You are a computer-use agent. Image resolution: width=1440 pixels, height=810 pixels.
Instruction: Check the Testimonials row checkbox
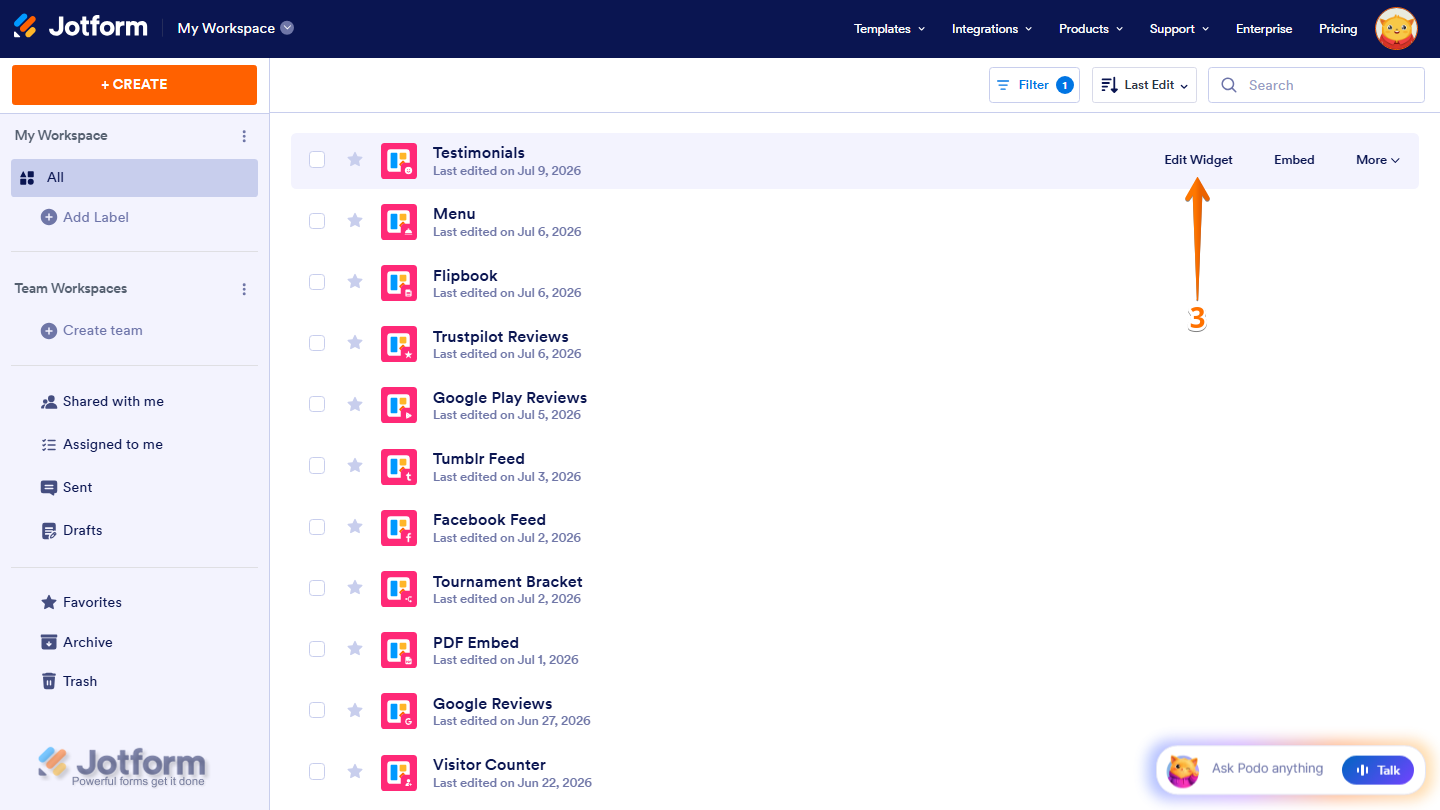coord(317,159)
